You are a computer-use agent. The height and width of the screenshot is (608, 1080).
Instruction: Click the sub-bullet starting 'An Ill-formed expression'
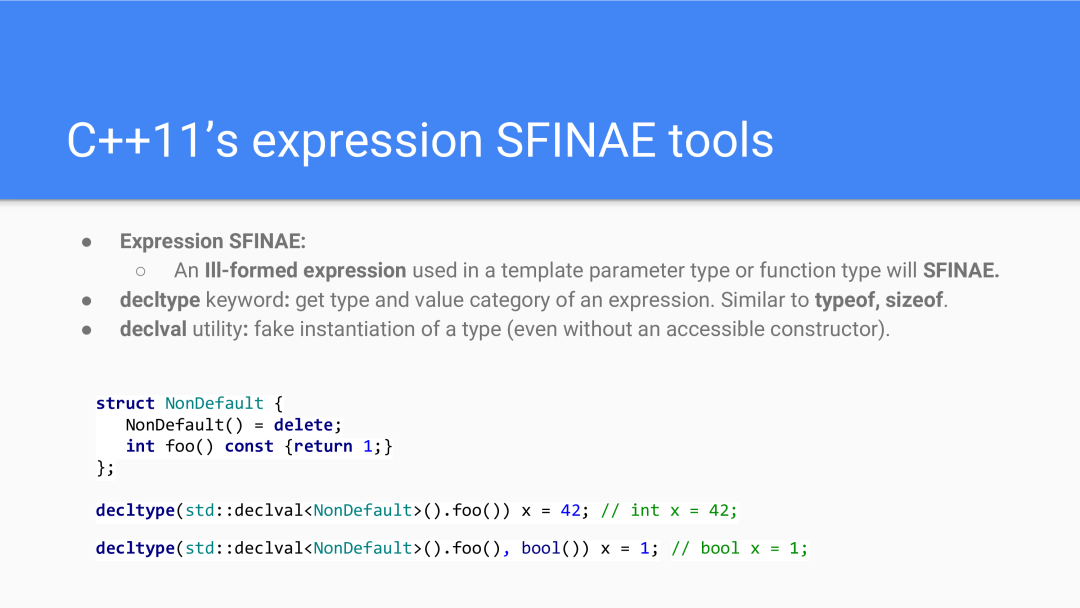click(x=586, y=271)
